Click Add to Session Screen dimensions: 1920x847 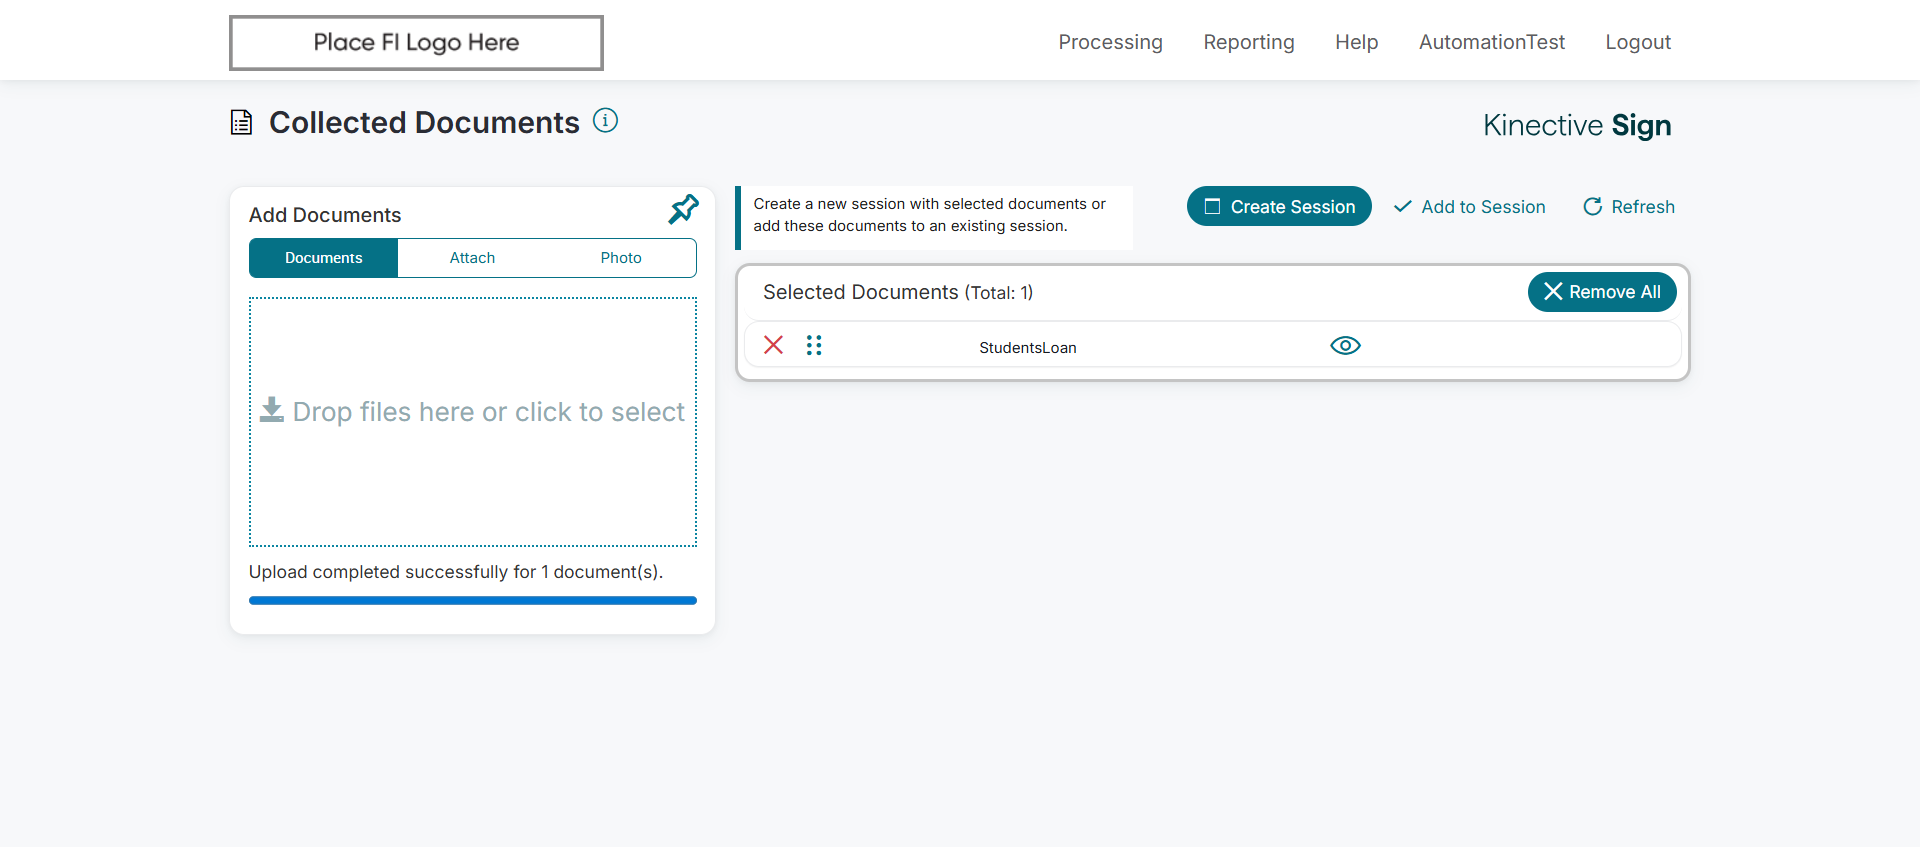1469,207
